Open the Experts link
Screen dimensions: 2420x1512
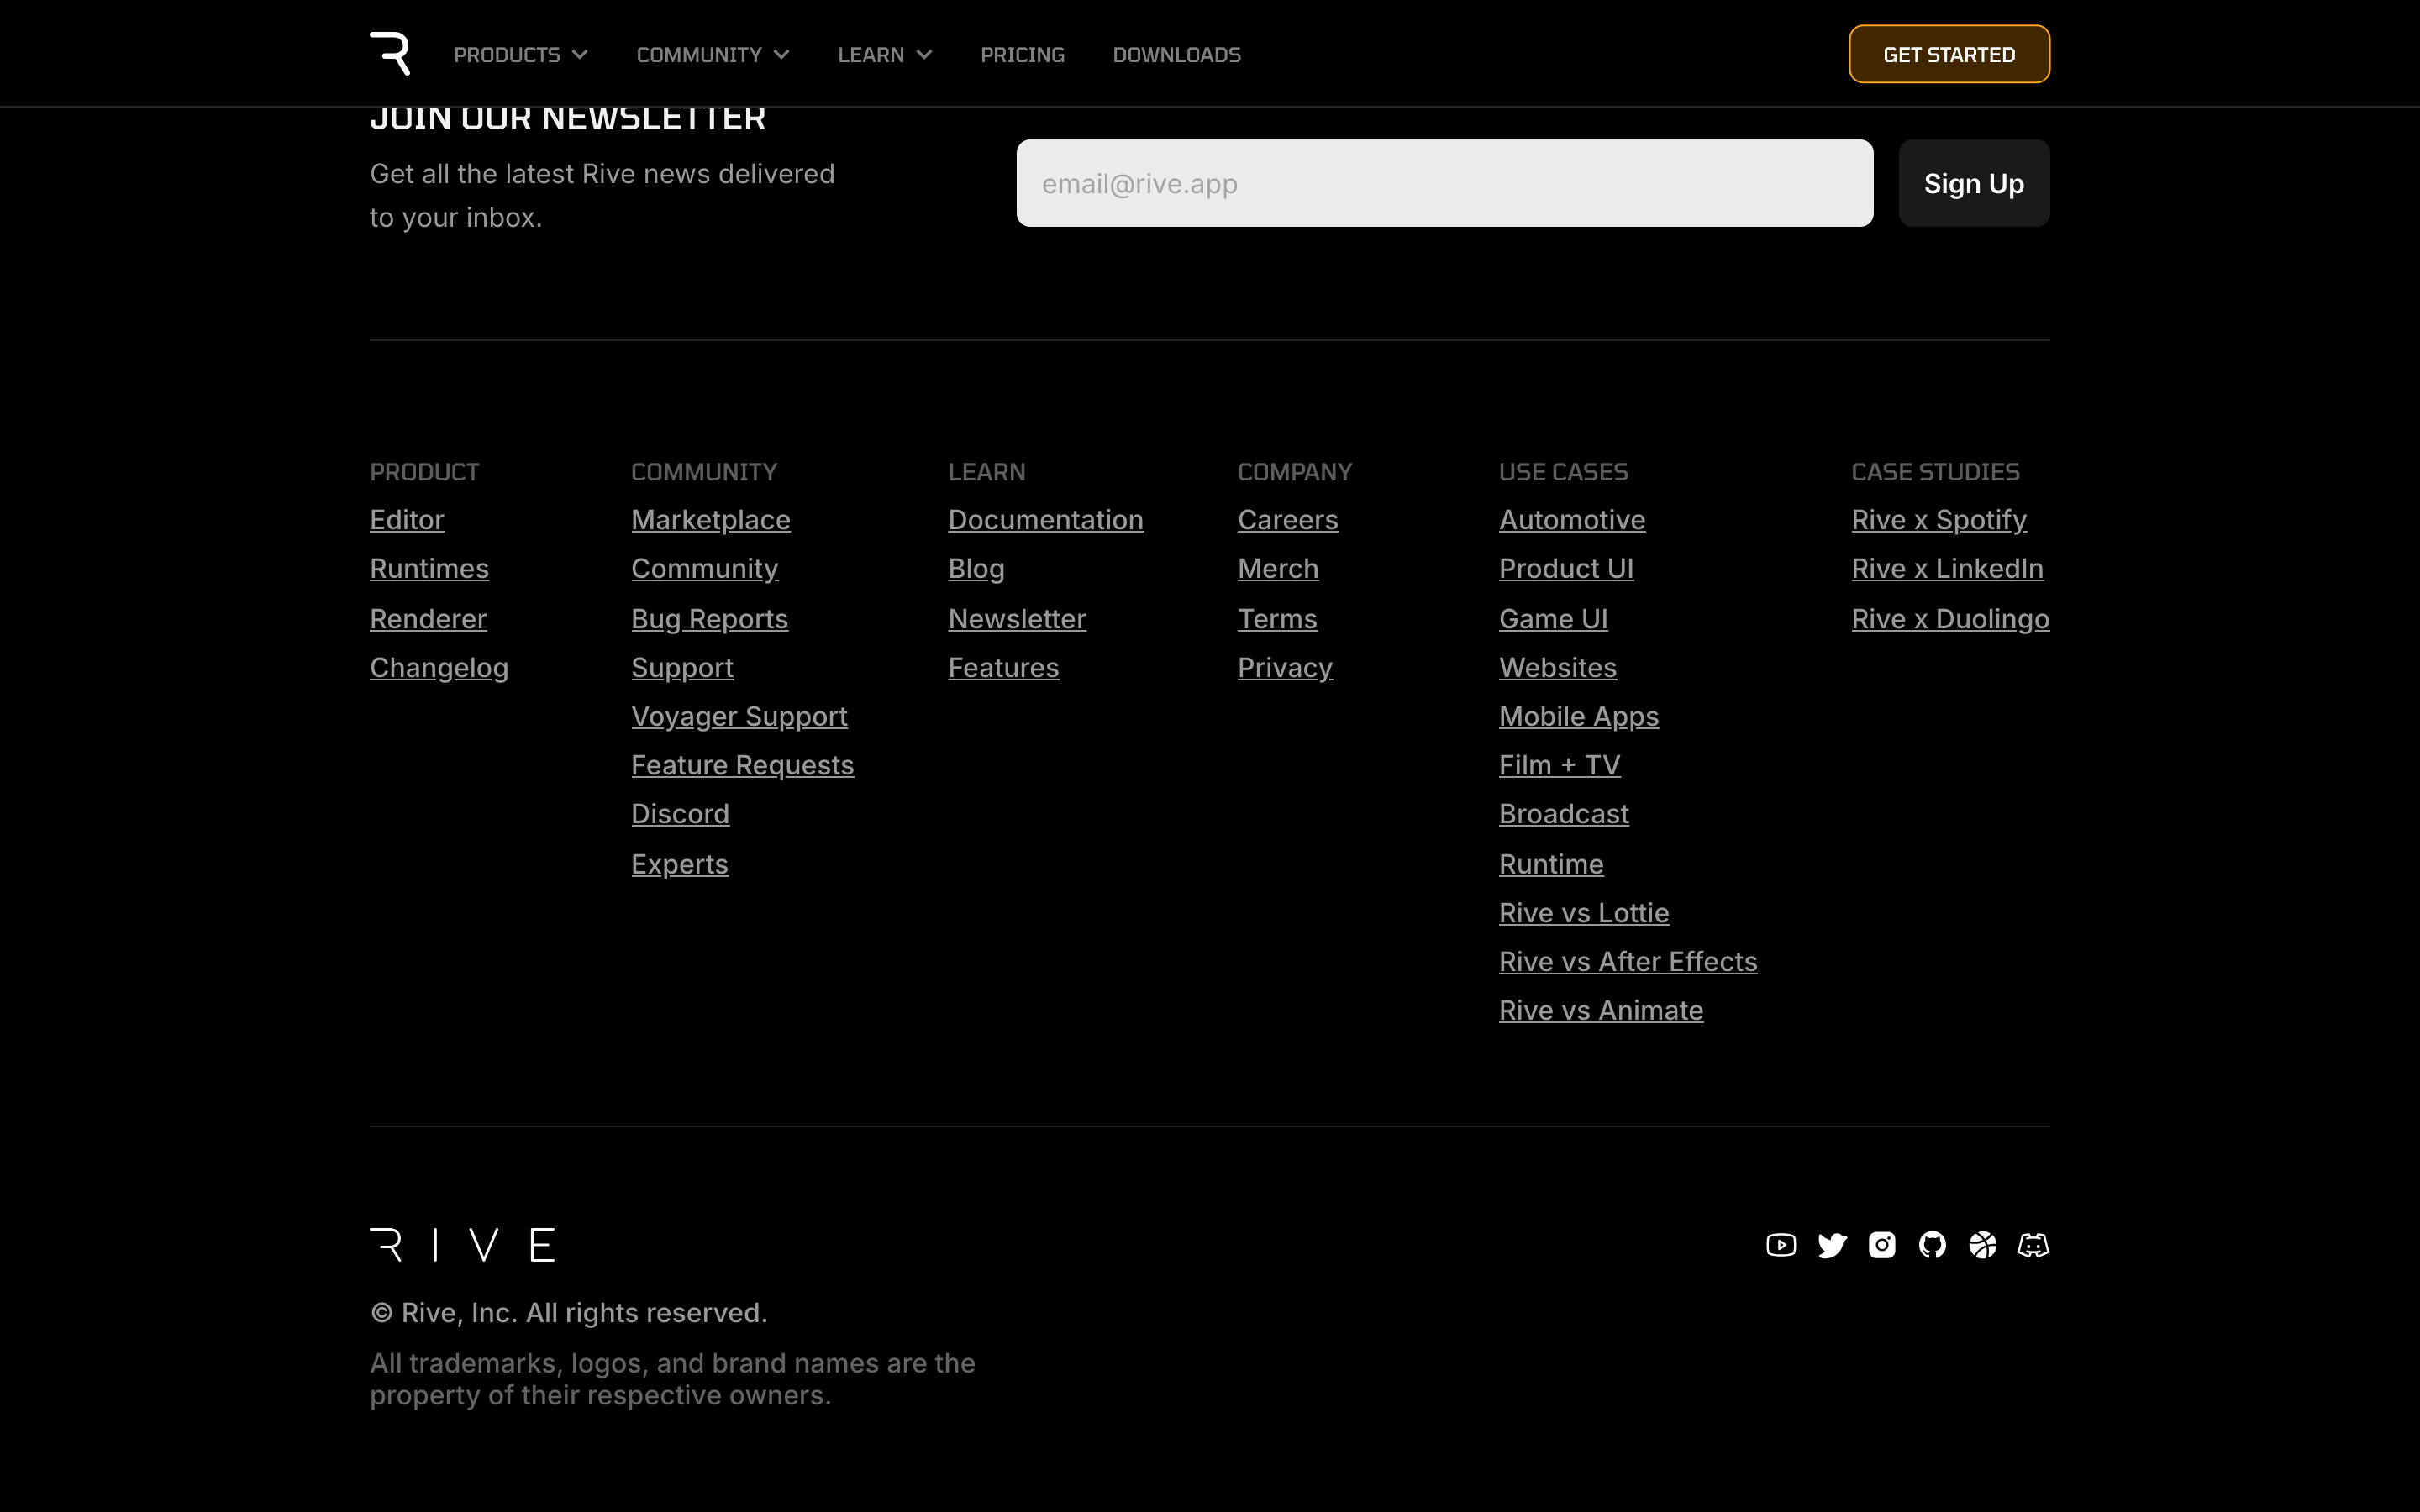tap(680, 864)
